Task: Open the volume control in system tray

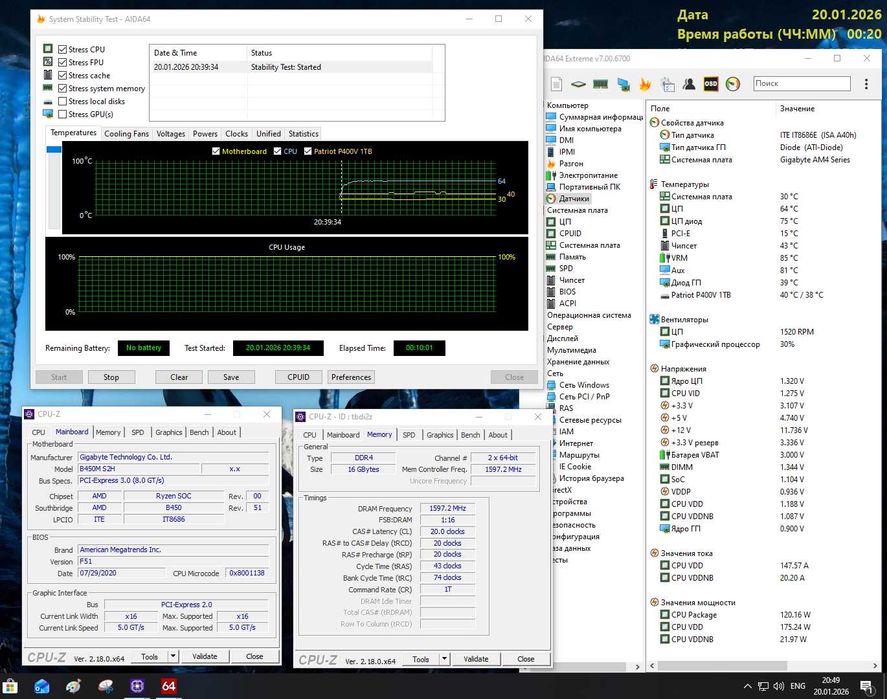Action: 778,686
